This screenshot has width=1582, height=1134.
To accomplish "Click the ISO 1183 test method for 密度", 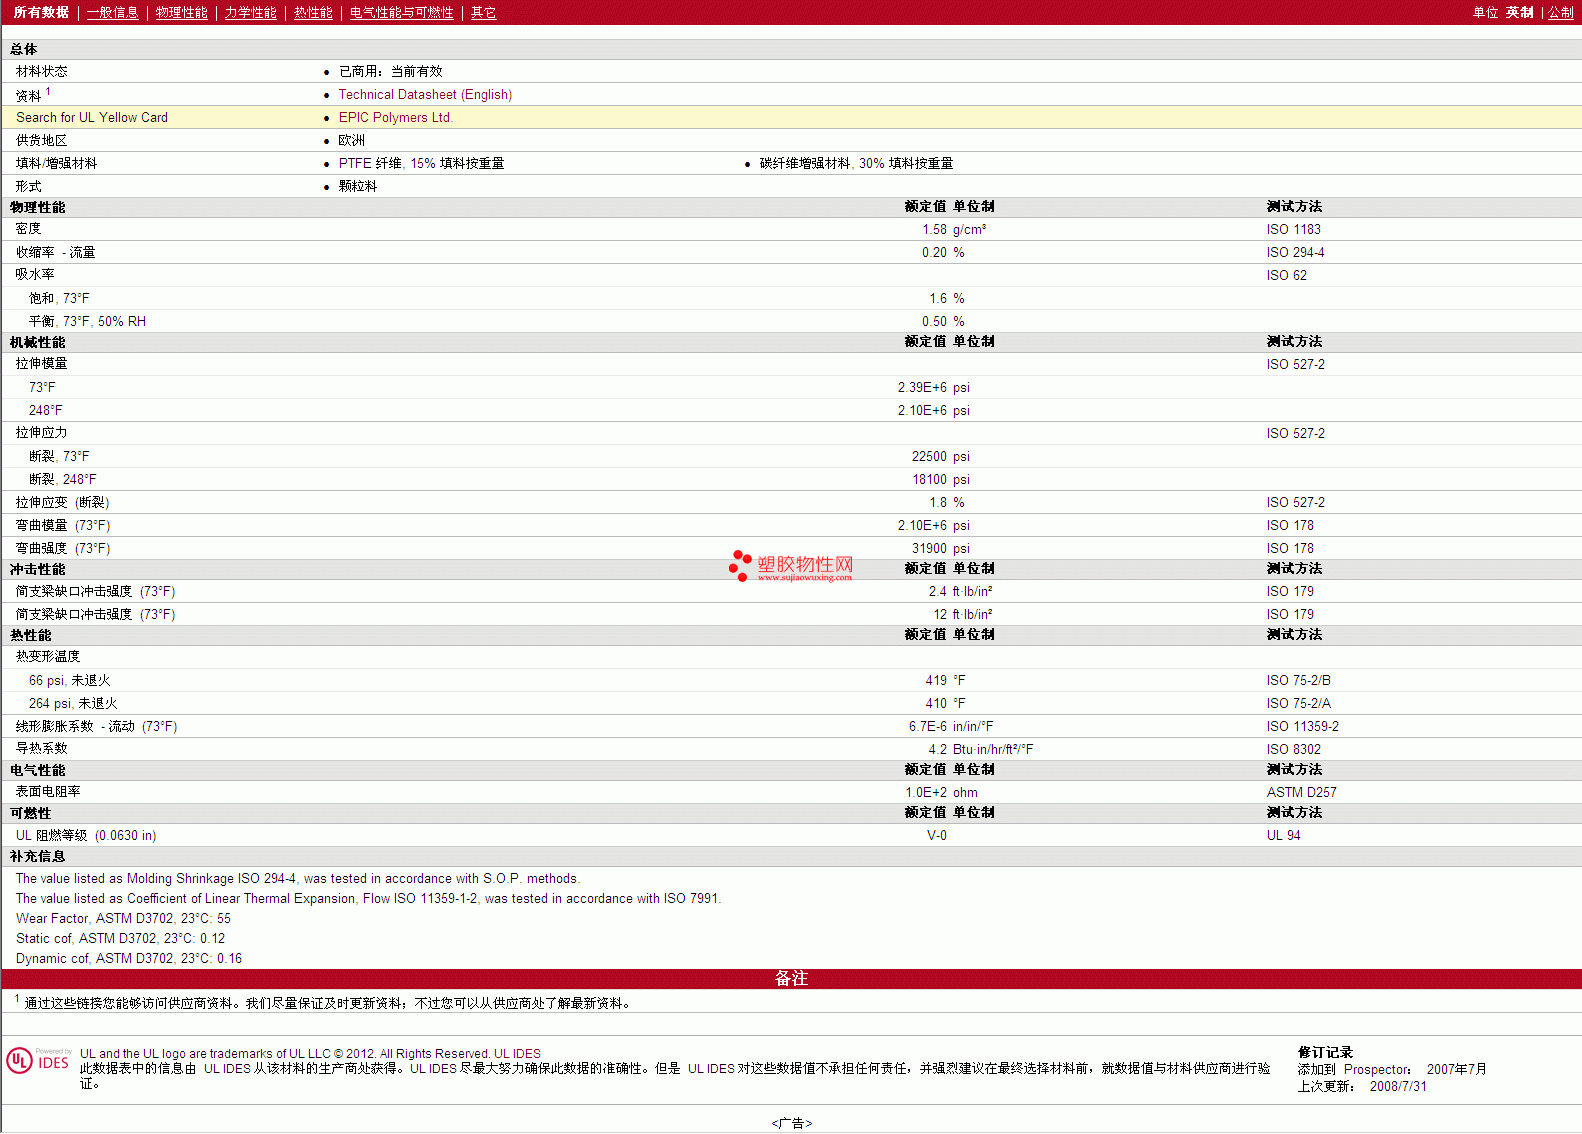I will (x=1293, y=229).
